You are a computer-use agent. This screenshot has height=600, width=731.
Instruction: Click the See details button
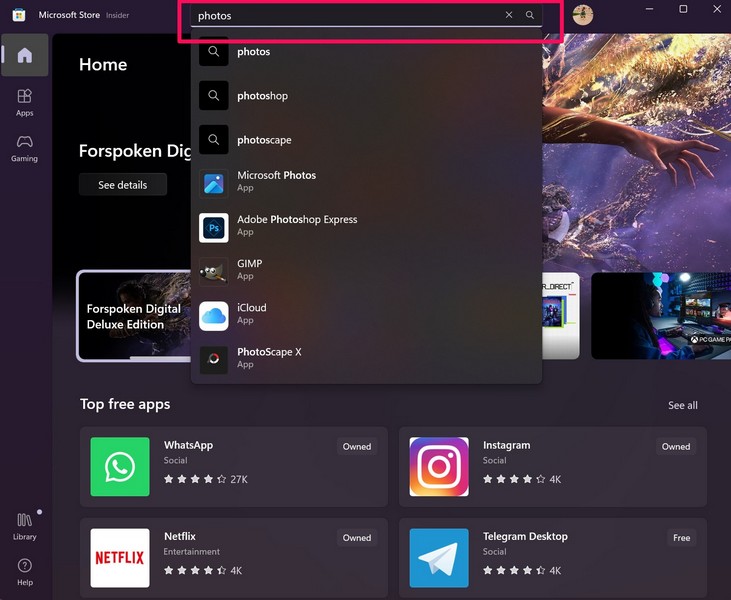point(122,185)
